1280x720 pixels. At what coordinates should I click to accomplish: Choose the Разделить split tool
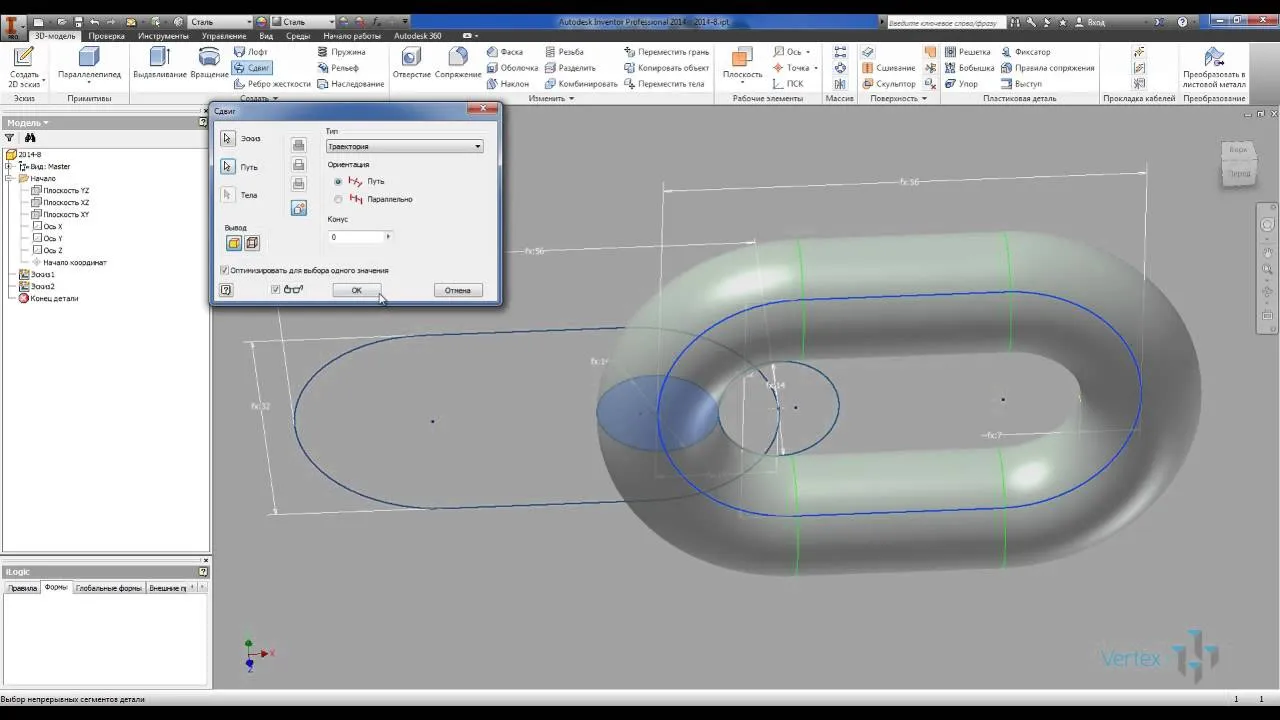[x=570, y=68]
